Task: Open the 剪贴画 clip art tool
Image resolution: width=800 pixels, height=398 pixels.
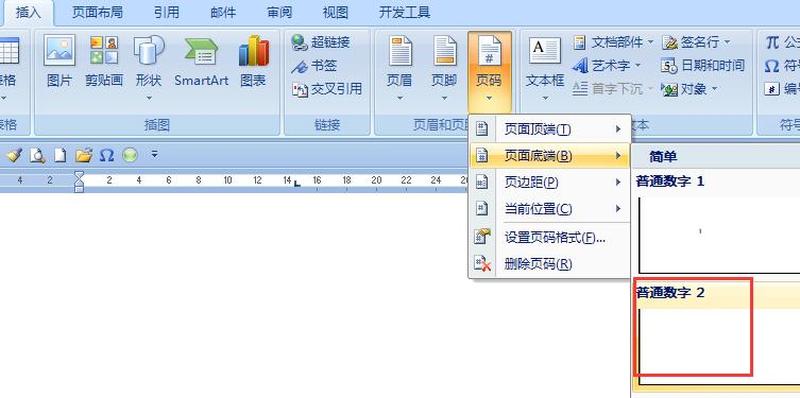Action: tap(104, 61)
